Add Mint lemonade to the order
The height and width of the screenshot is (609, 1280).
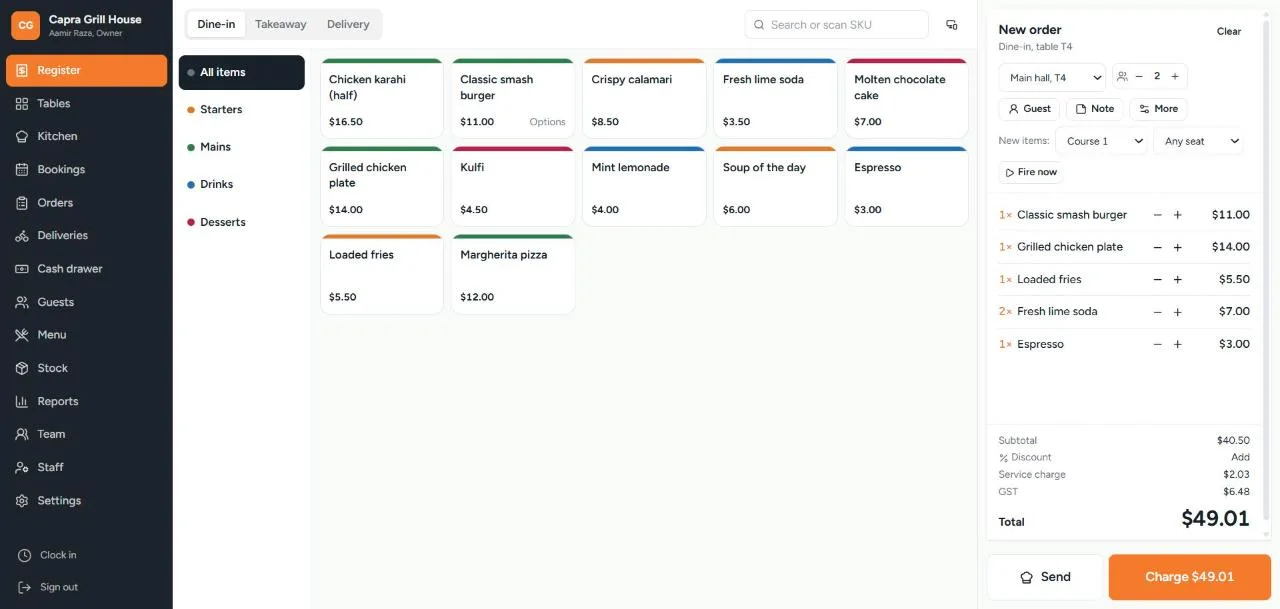click(x=644, y=186)
